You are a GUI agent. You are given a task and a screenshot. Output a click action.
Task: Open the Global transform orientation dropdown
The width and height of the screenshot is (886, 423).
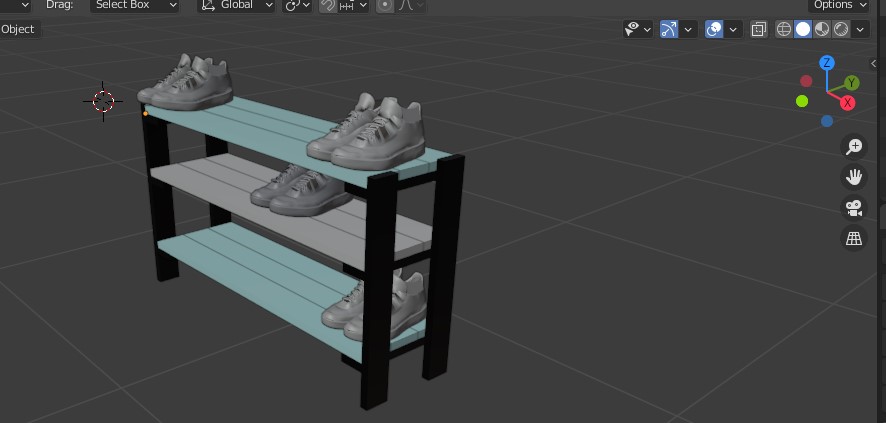point(236,5)
